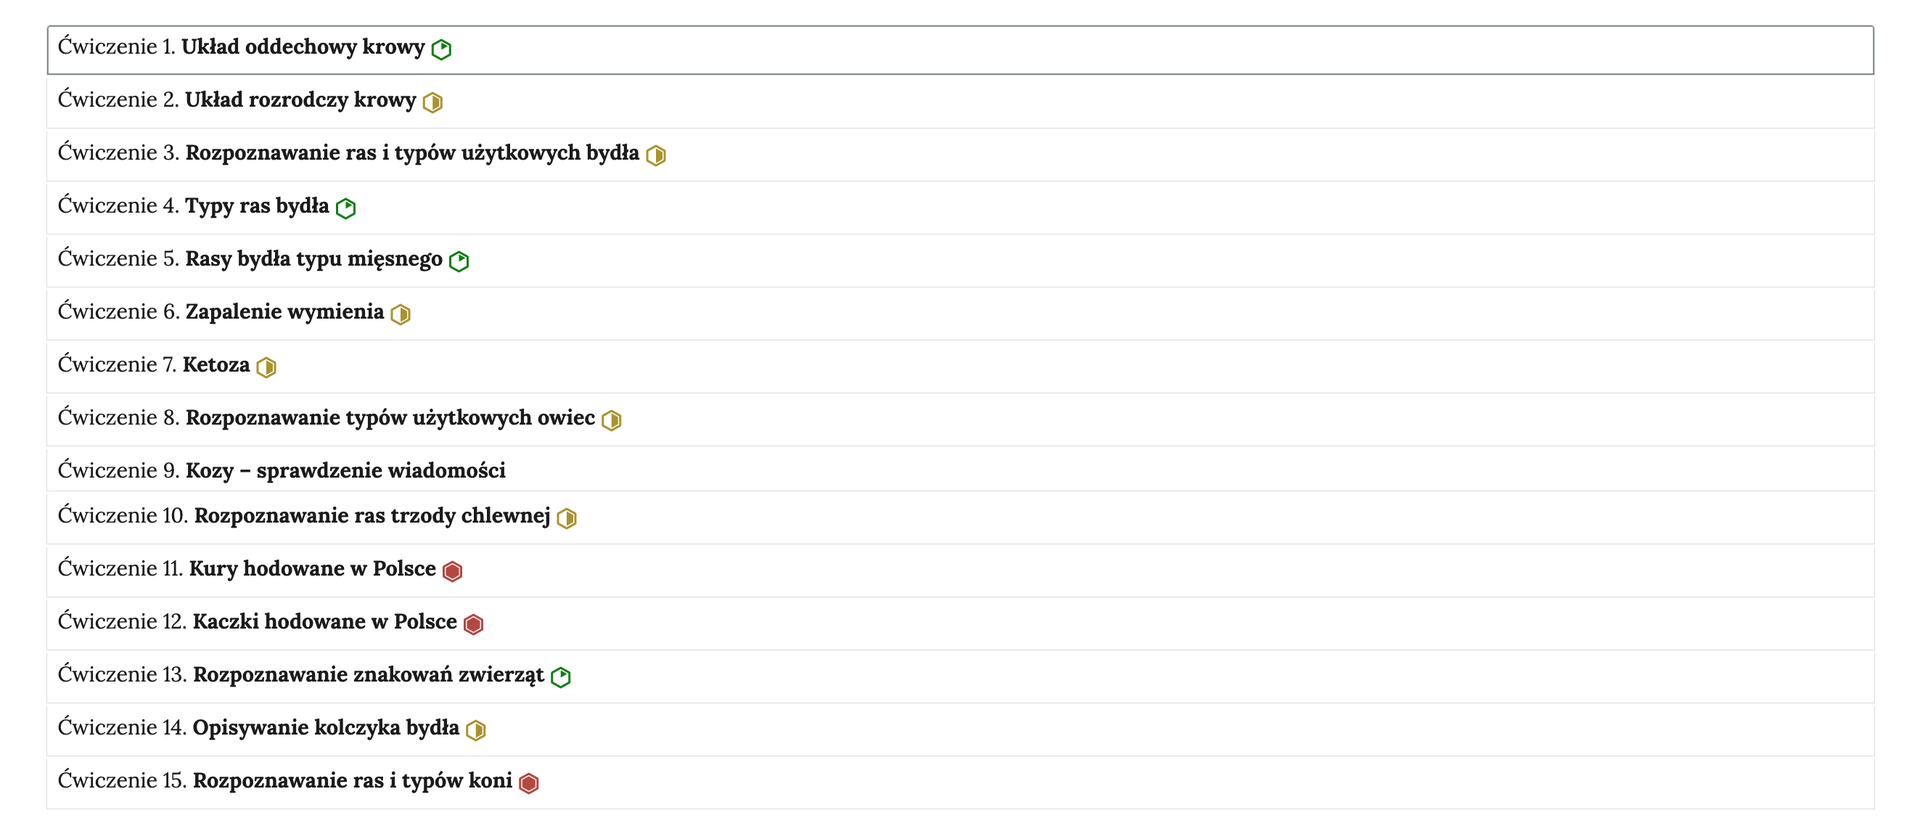Image resolution: width=1920 pixels, height=826 pixels.
Task: Click yellow icon beside Opisywanie kolczyka bydła
Action: coord(476,730)
